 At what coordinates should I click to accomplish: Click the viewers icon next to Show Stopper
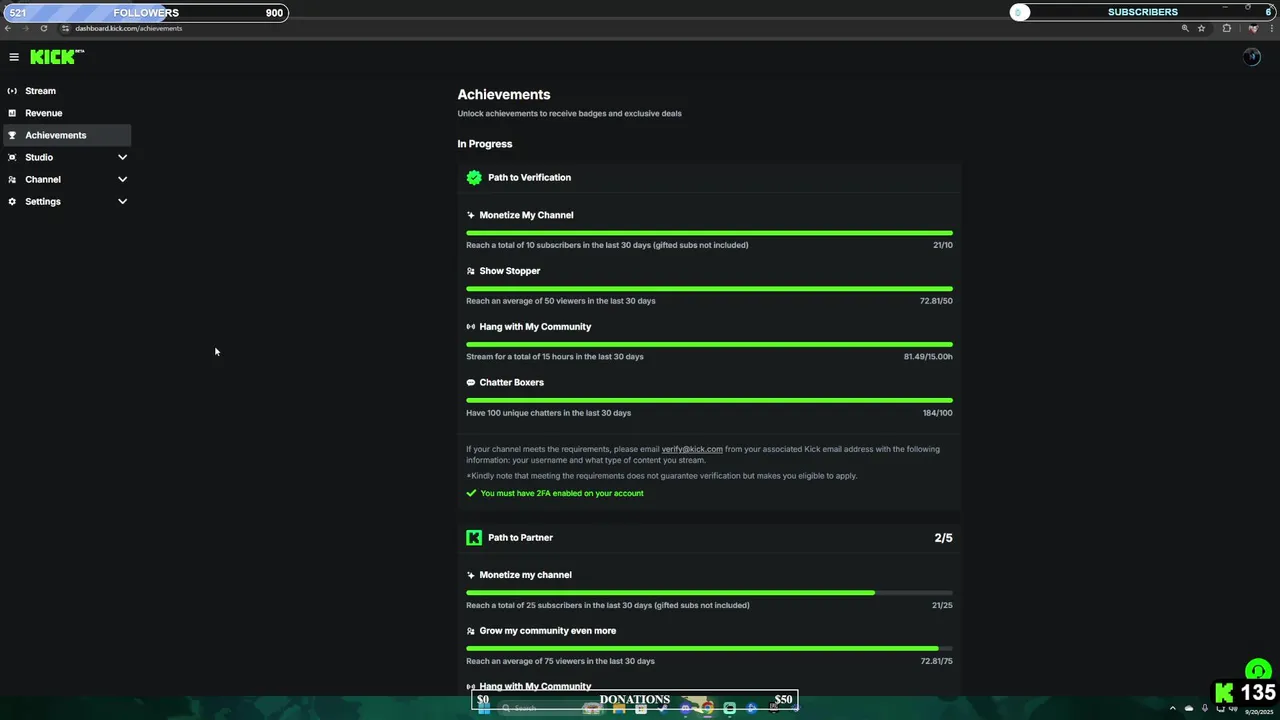click(x=471, y=271)
